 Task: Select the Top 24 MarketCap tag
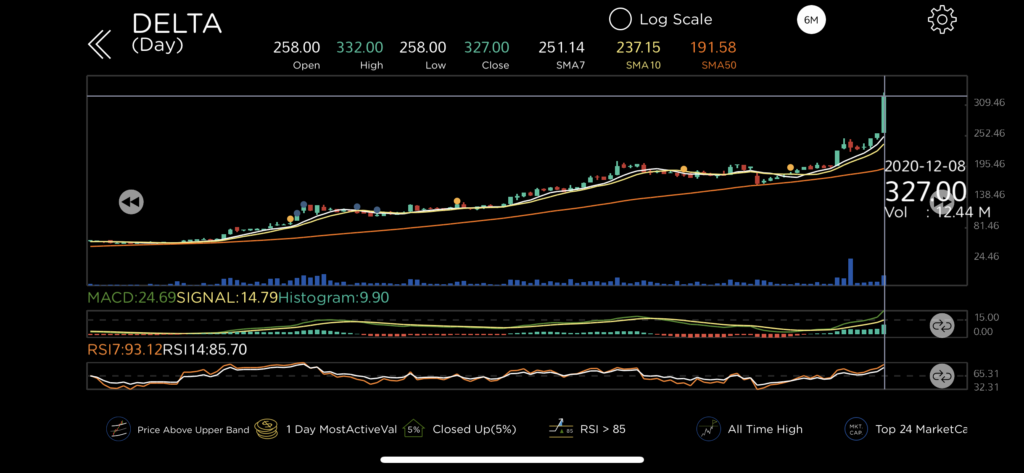pos(856,429)
